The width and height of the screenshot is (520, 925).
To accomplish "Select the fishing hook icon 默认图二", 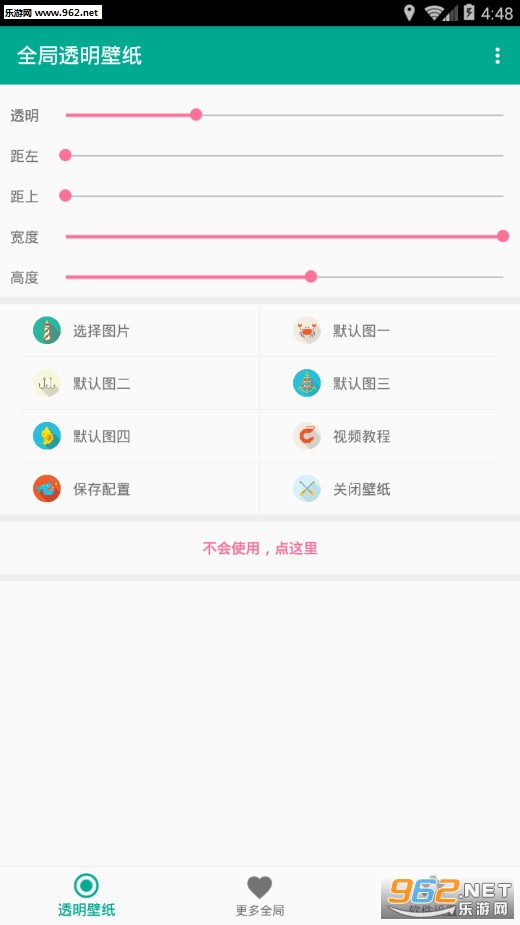I will (47, 383).
